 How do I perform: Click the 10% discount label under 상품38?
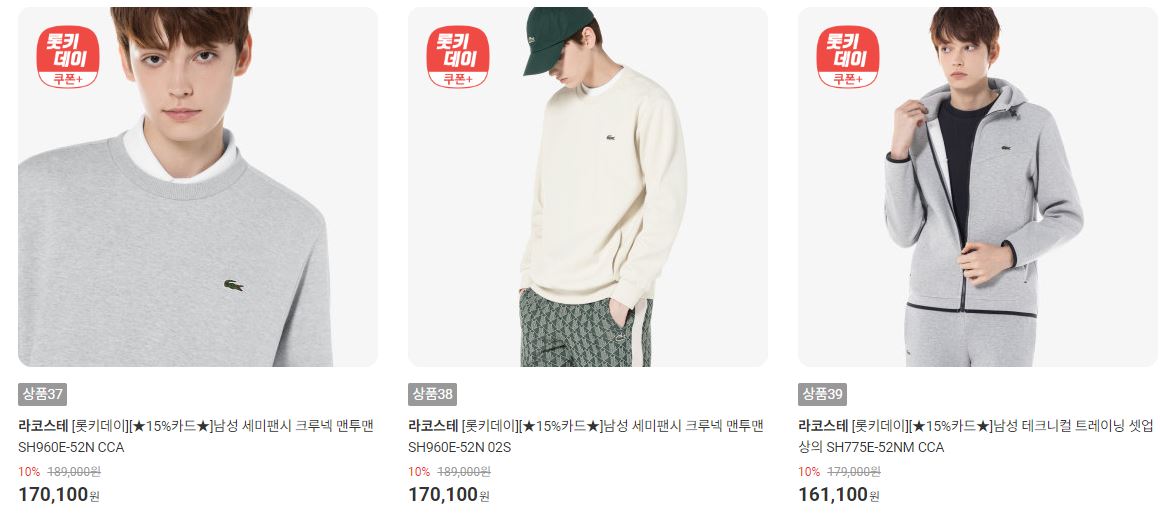[419, 472]
